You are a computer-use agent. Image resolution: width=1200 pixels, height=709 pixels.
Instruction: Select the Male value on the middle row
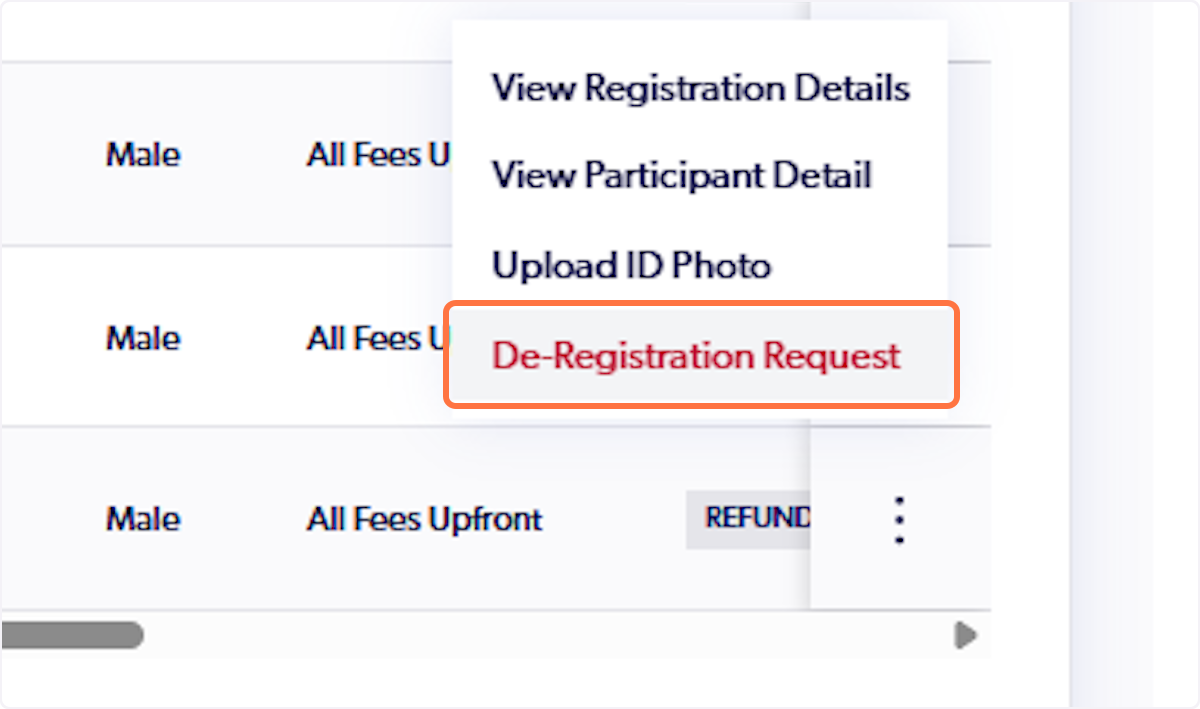click(142, 338)
